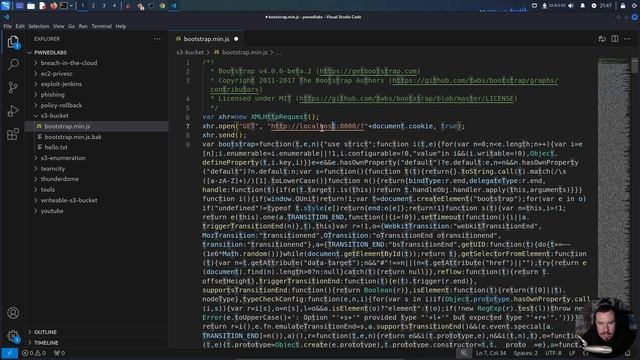Open the Extensions view icon
Image resolution: width=640 pixels, height=360 pixels.
[x=13, y=134]
